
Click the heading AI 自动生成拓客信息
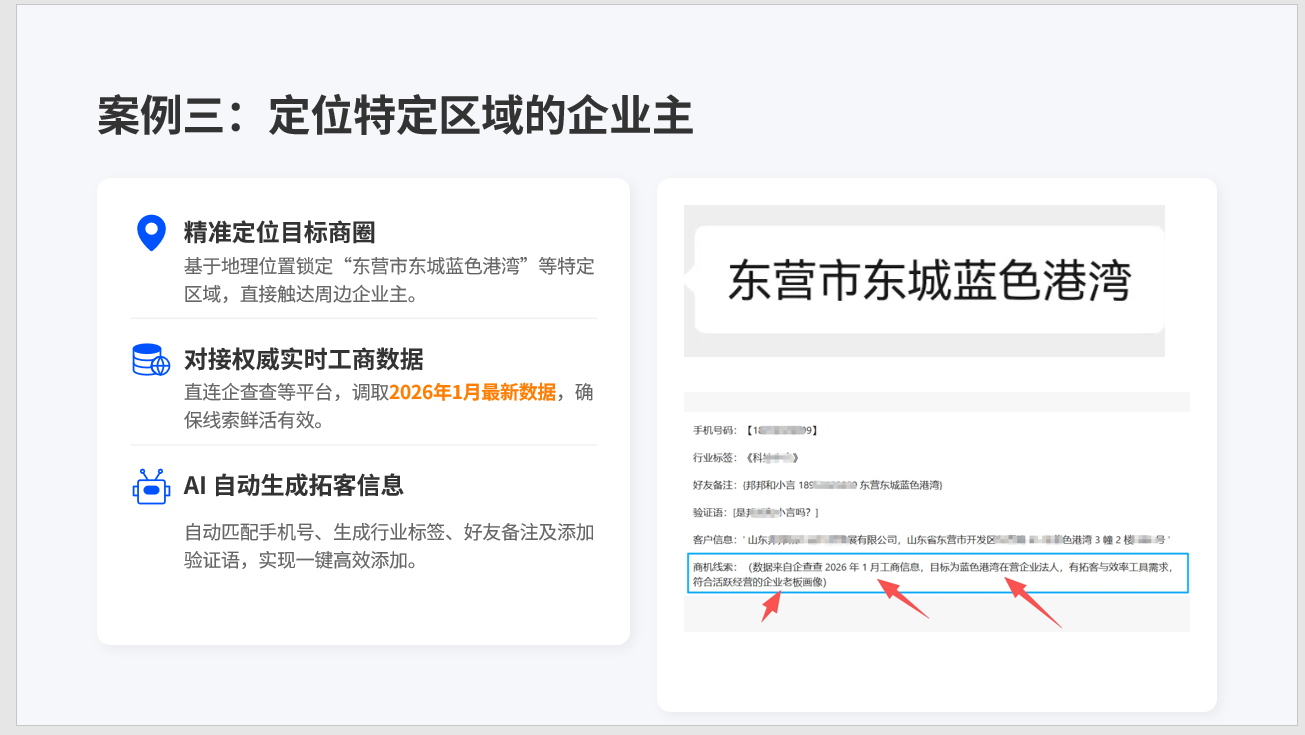293,486
